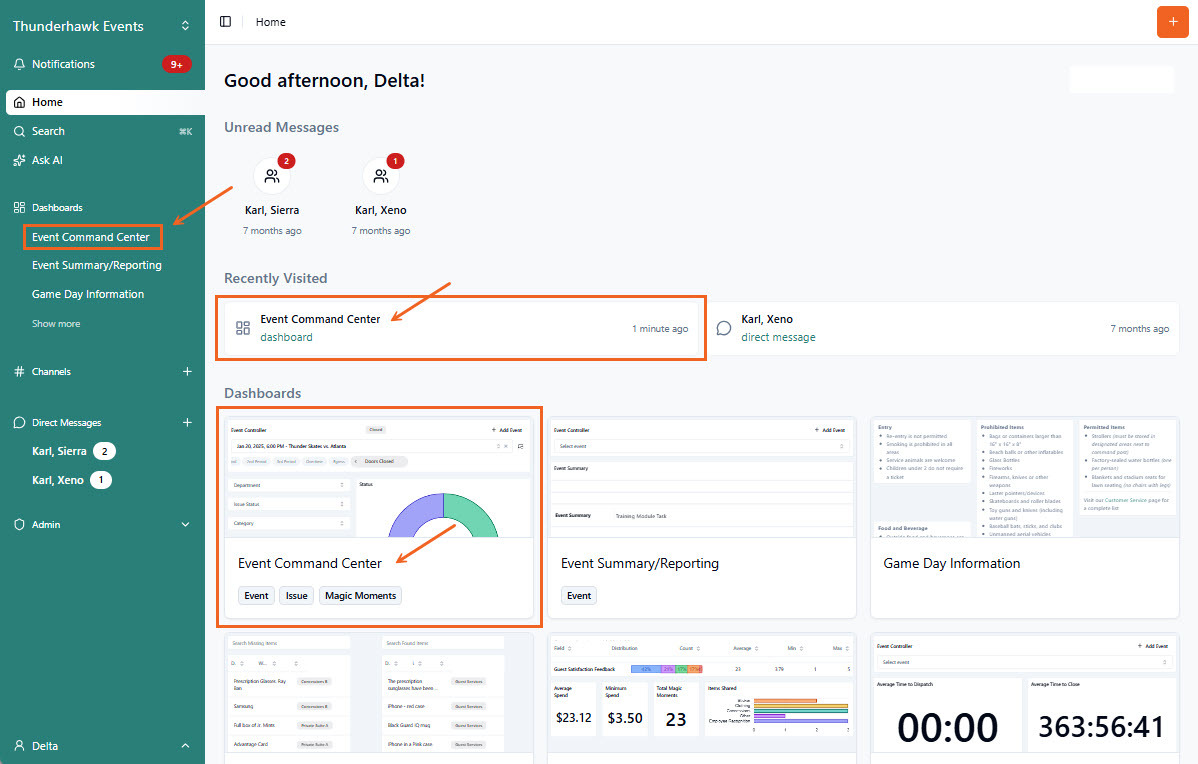Screen dimensions: 1198x764
Task: Click the Home house icon in sidebar
Action: coord(19,102)
